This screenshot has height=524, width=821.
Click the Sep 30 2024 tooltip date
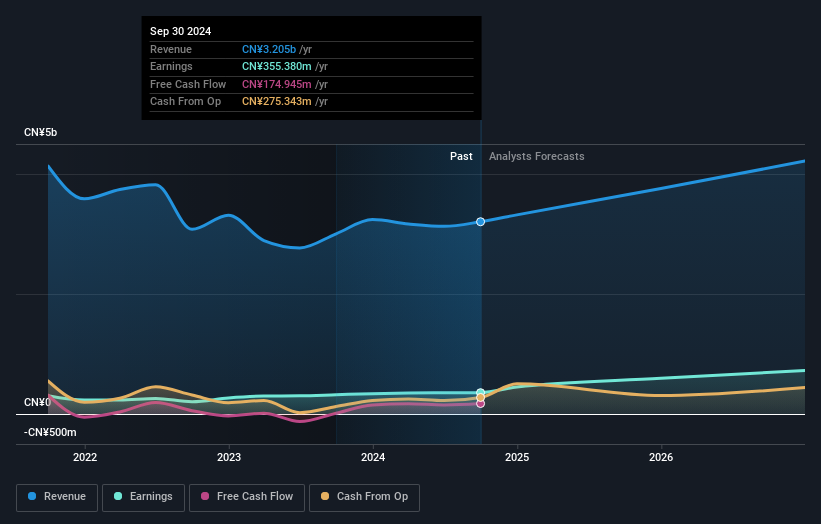click(181, 31)
